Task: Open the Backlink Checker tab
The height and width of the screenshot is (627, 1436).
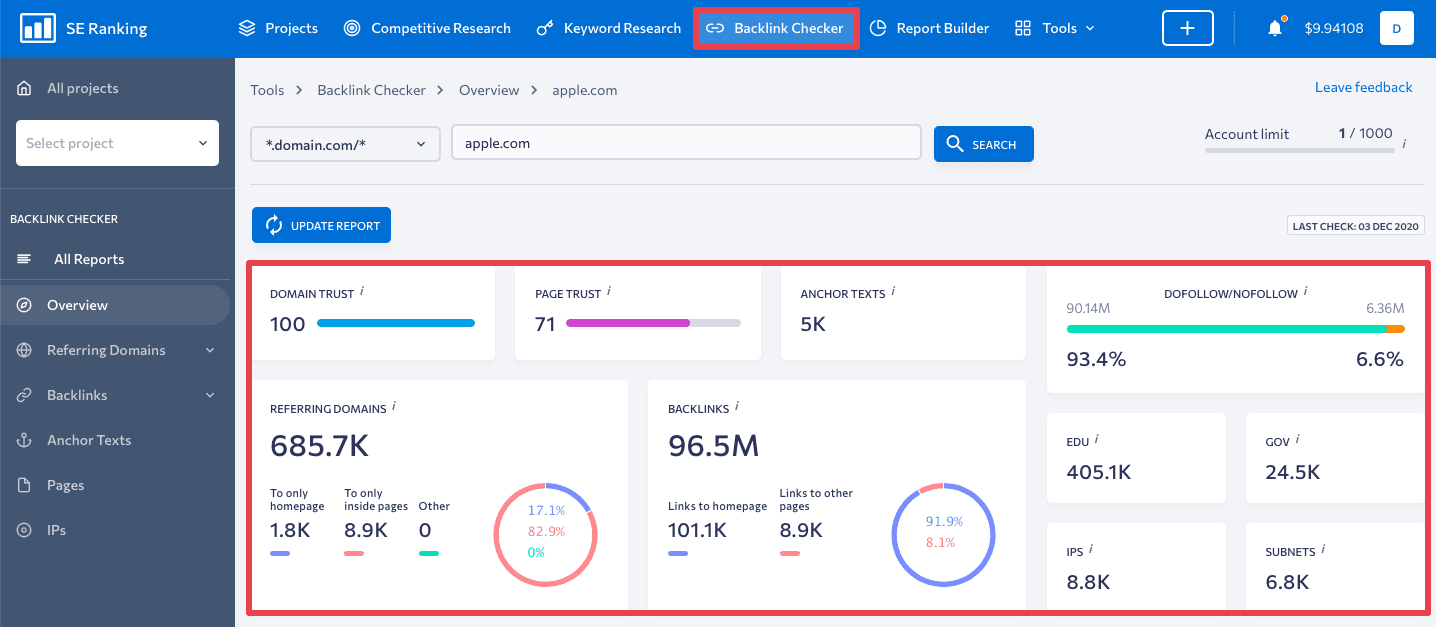Action: pos(776,28)
